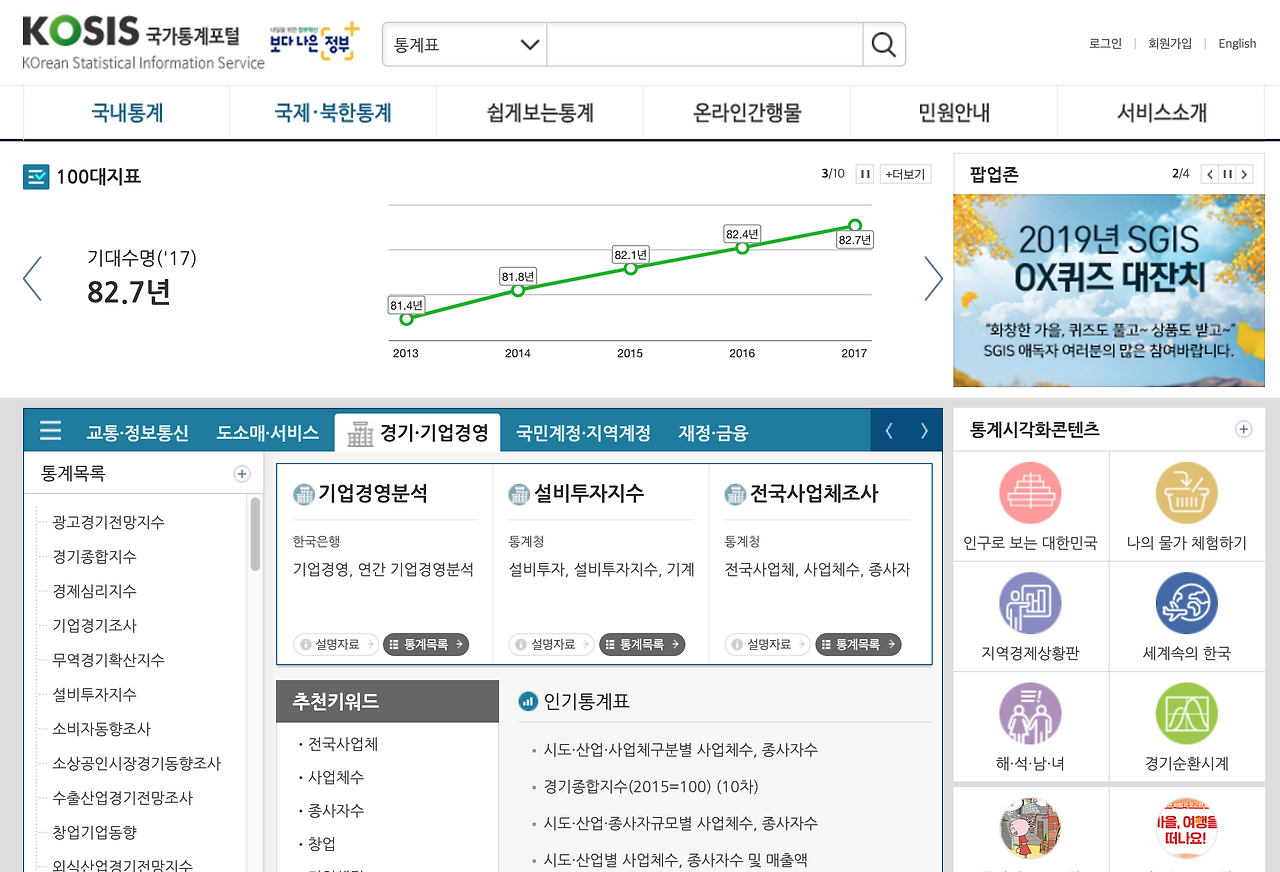
Task: Click the search magnifier icon
Action: pos(884,44)
